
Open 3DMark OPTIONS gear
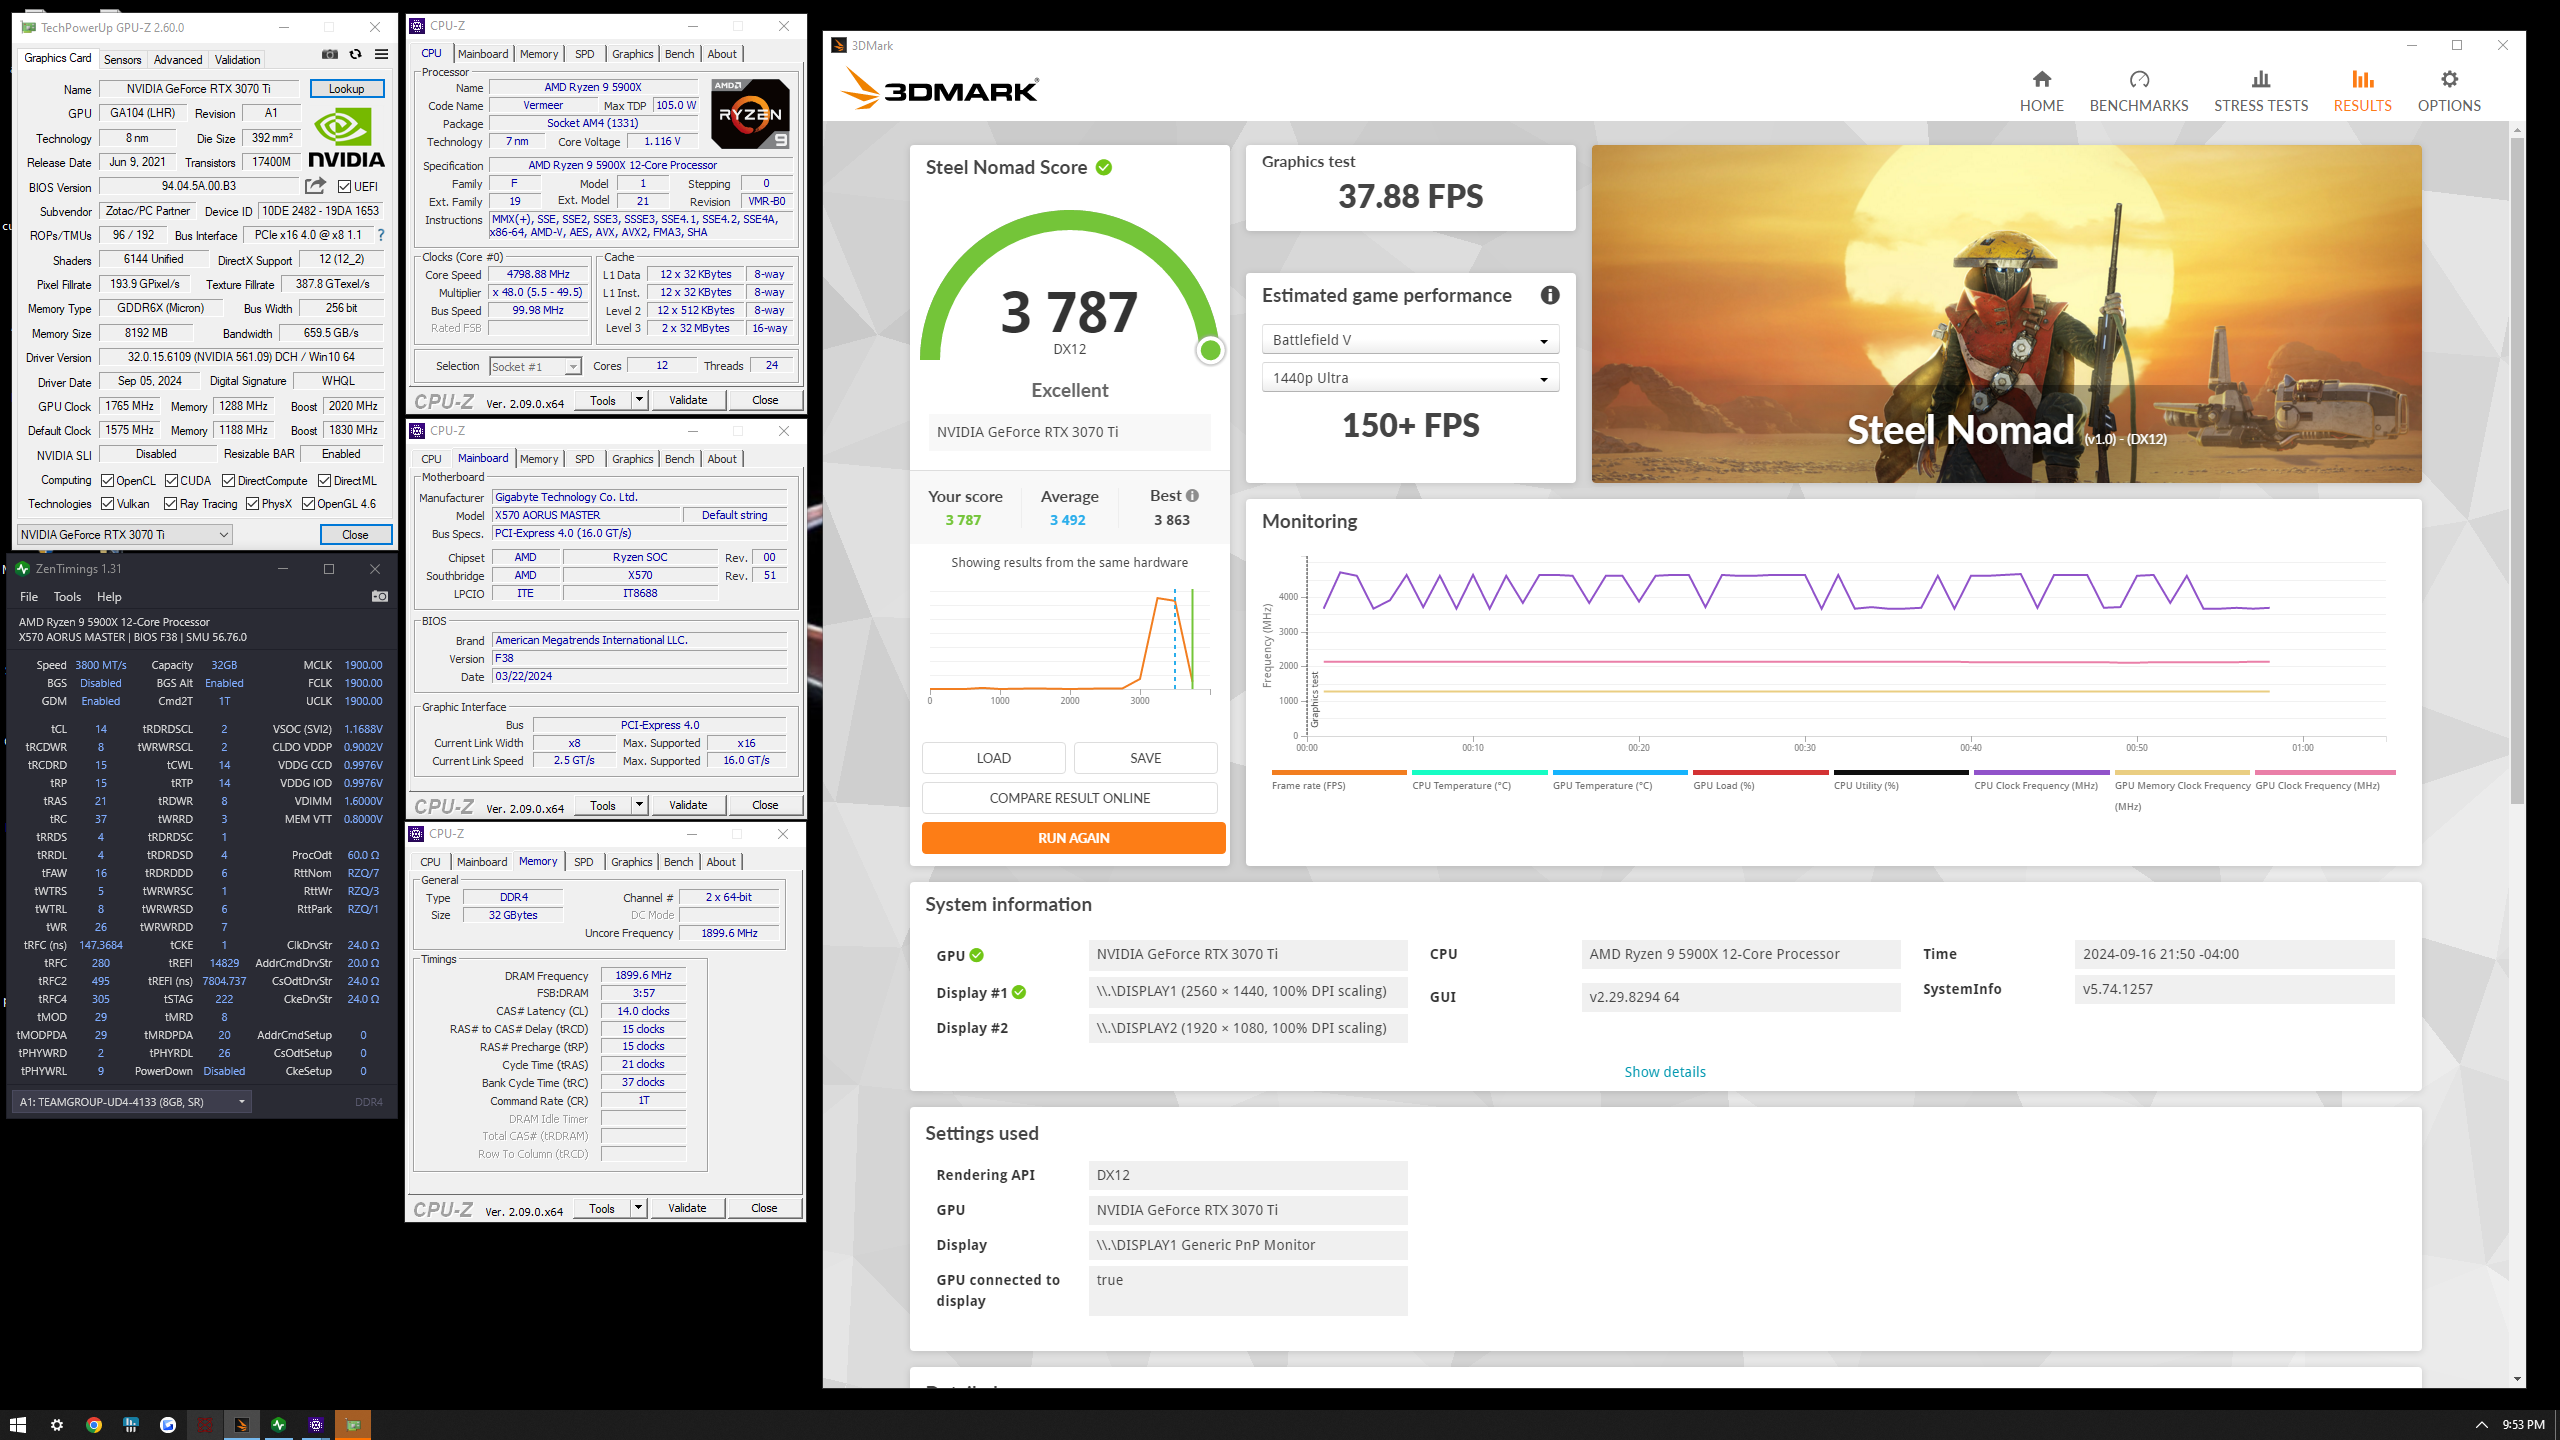2448,91
